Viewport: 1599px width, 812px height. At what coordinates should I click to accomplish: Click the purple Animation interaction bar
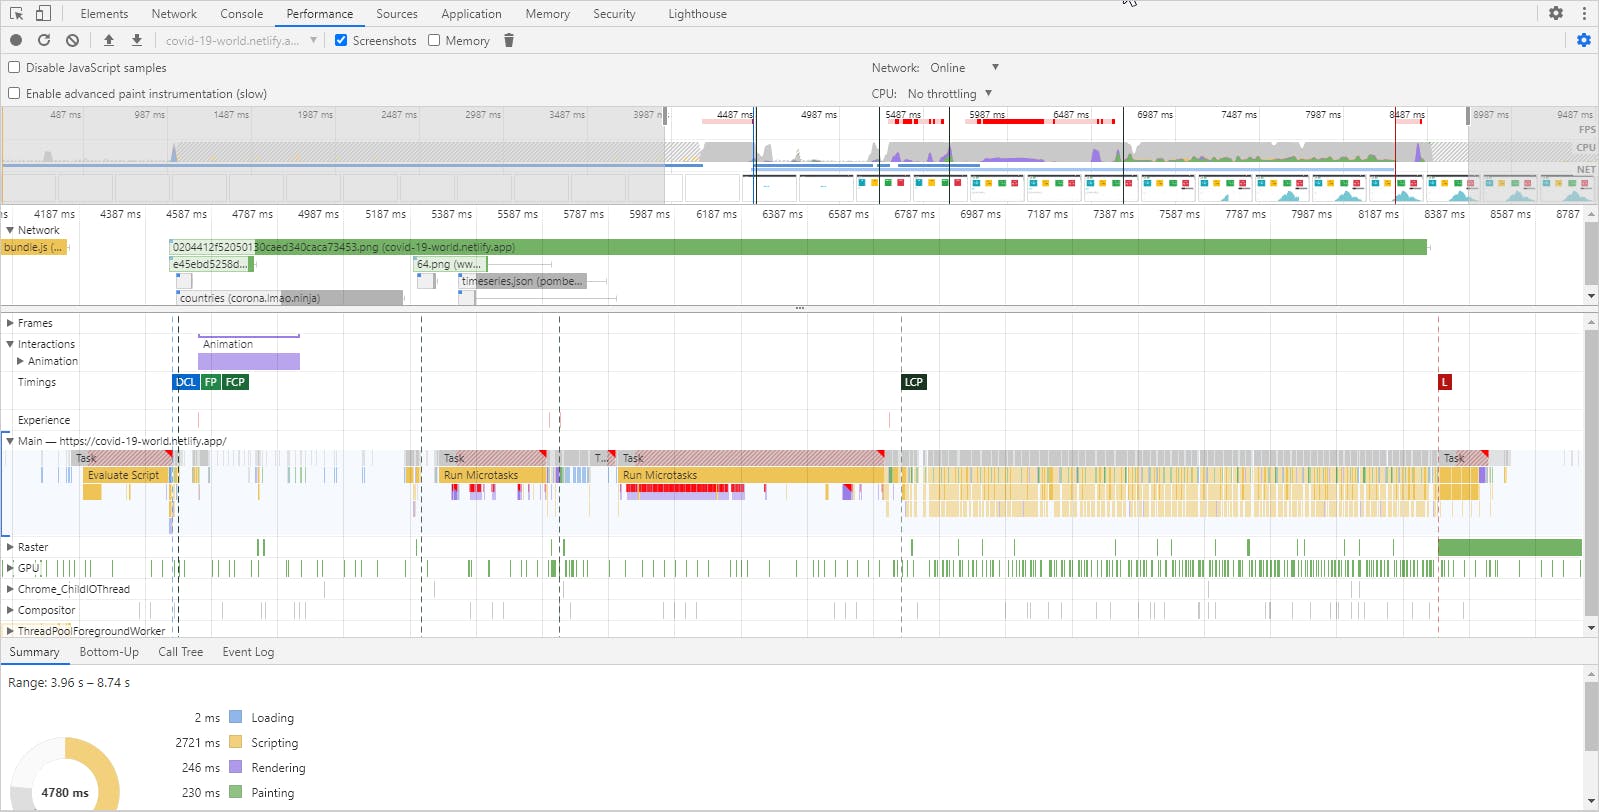(x=249, y=361)
